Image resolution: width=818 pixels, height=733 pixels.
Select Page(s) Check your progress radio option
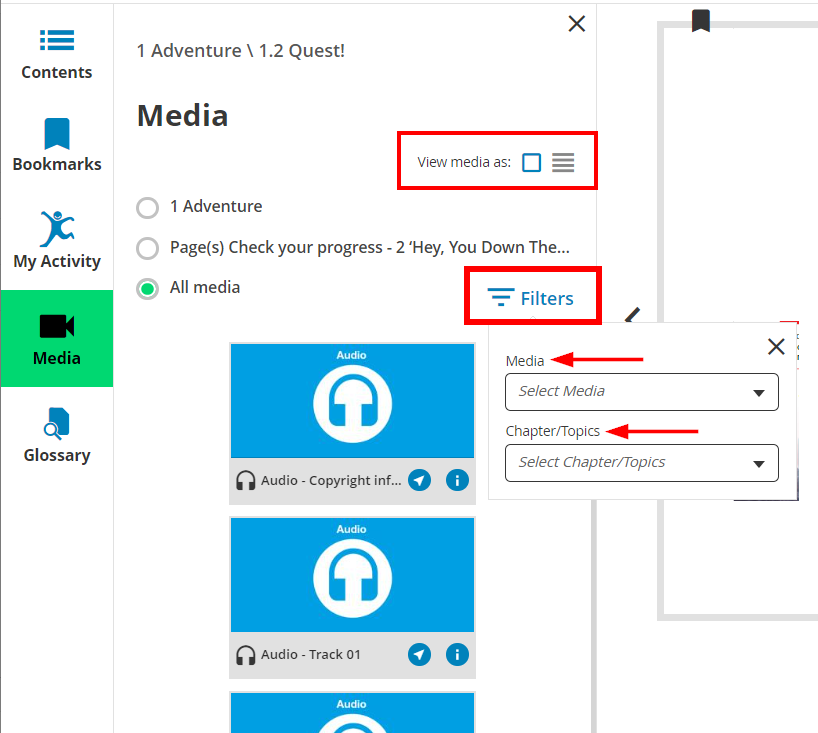[148, 248]
